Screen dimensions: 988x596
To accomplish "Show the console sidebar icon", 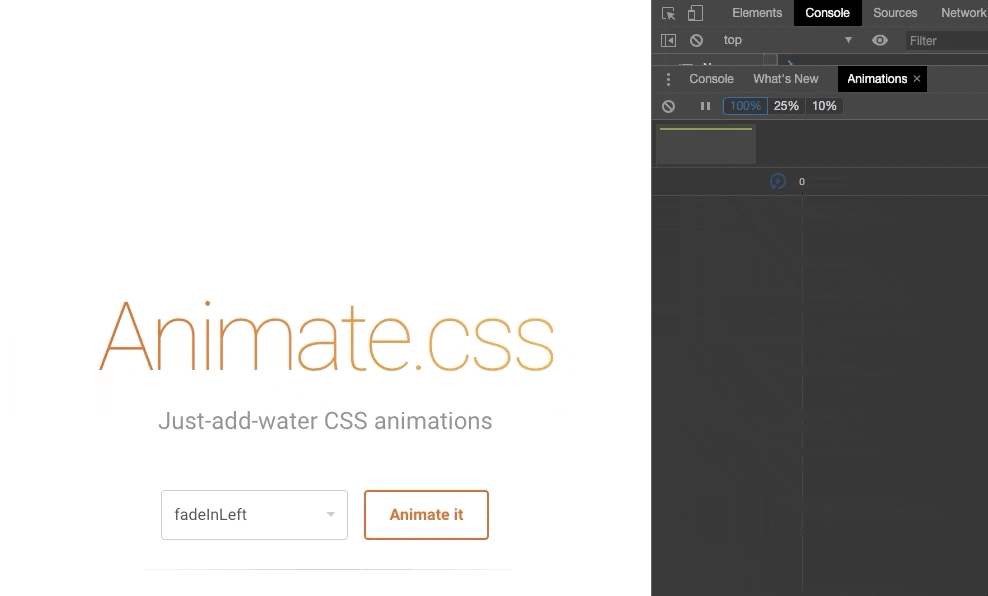I will point(668,40).
